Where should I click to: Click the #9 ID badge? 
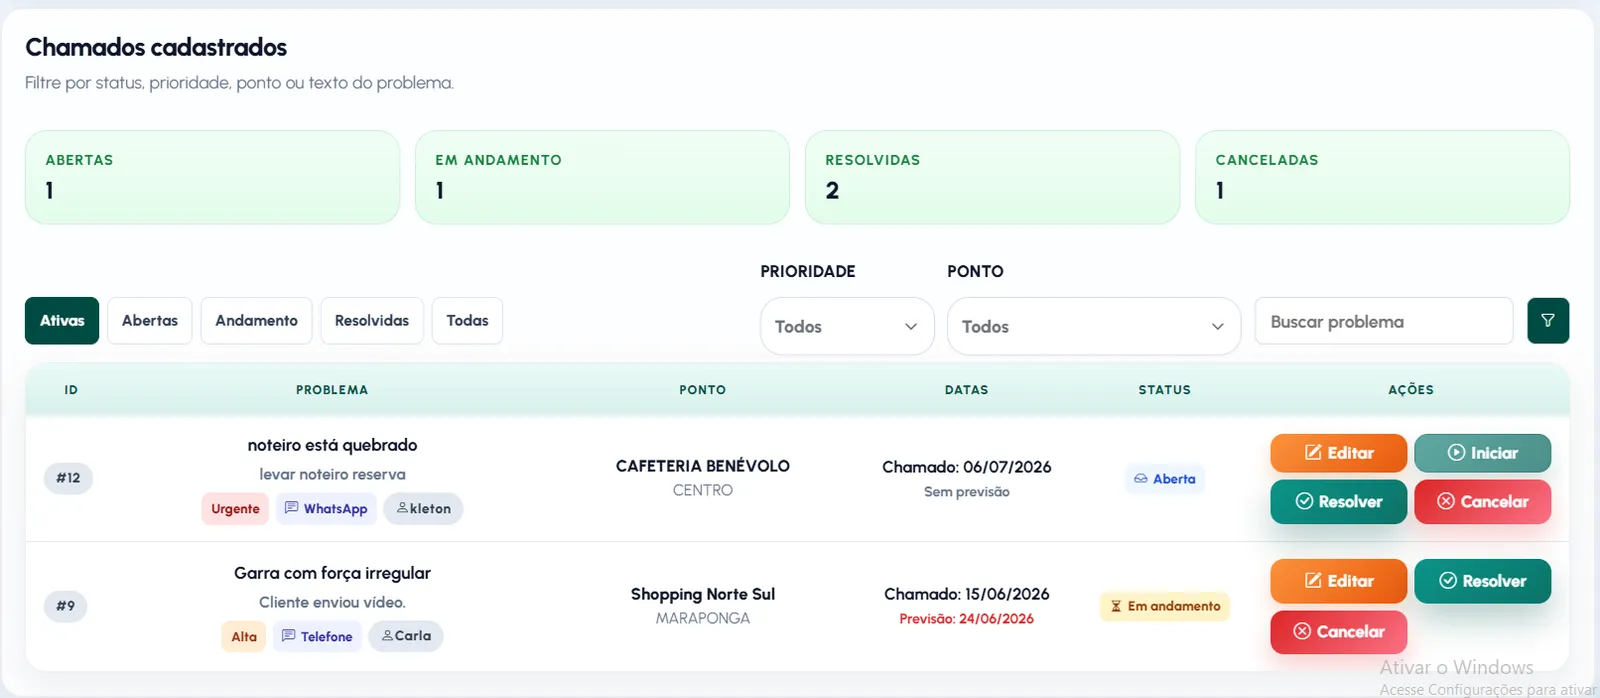point(66,606)
